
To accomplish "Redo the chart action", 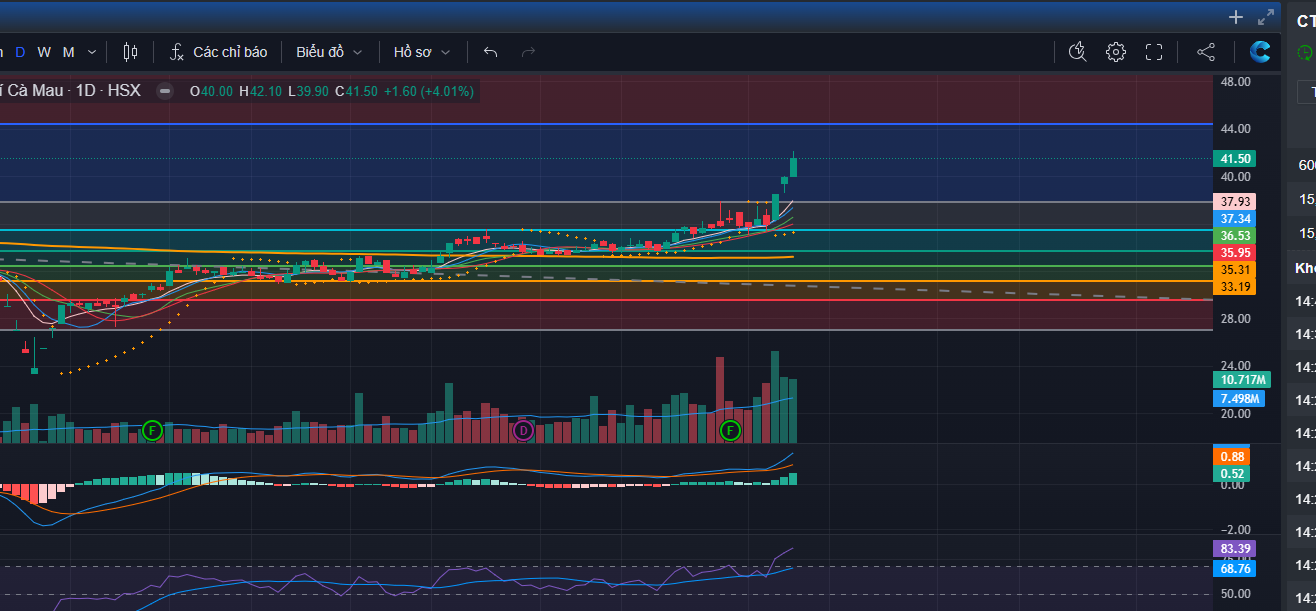I will point(529,52).
